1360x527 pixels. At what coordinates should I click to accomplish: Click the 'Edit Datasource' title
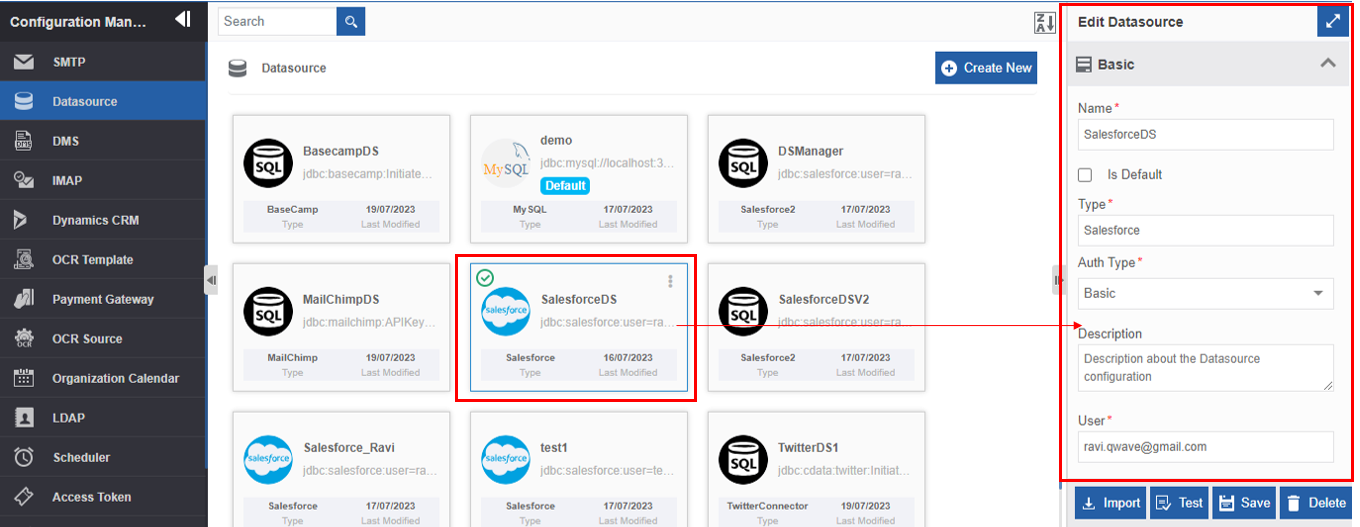(x=1130, y=22)
